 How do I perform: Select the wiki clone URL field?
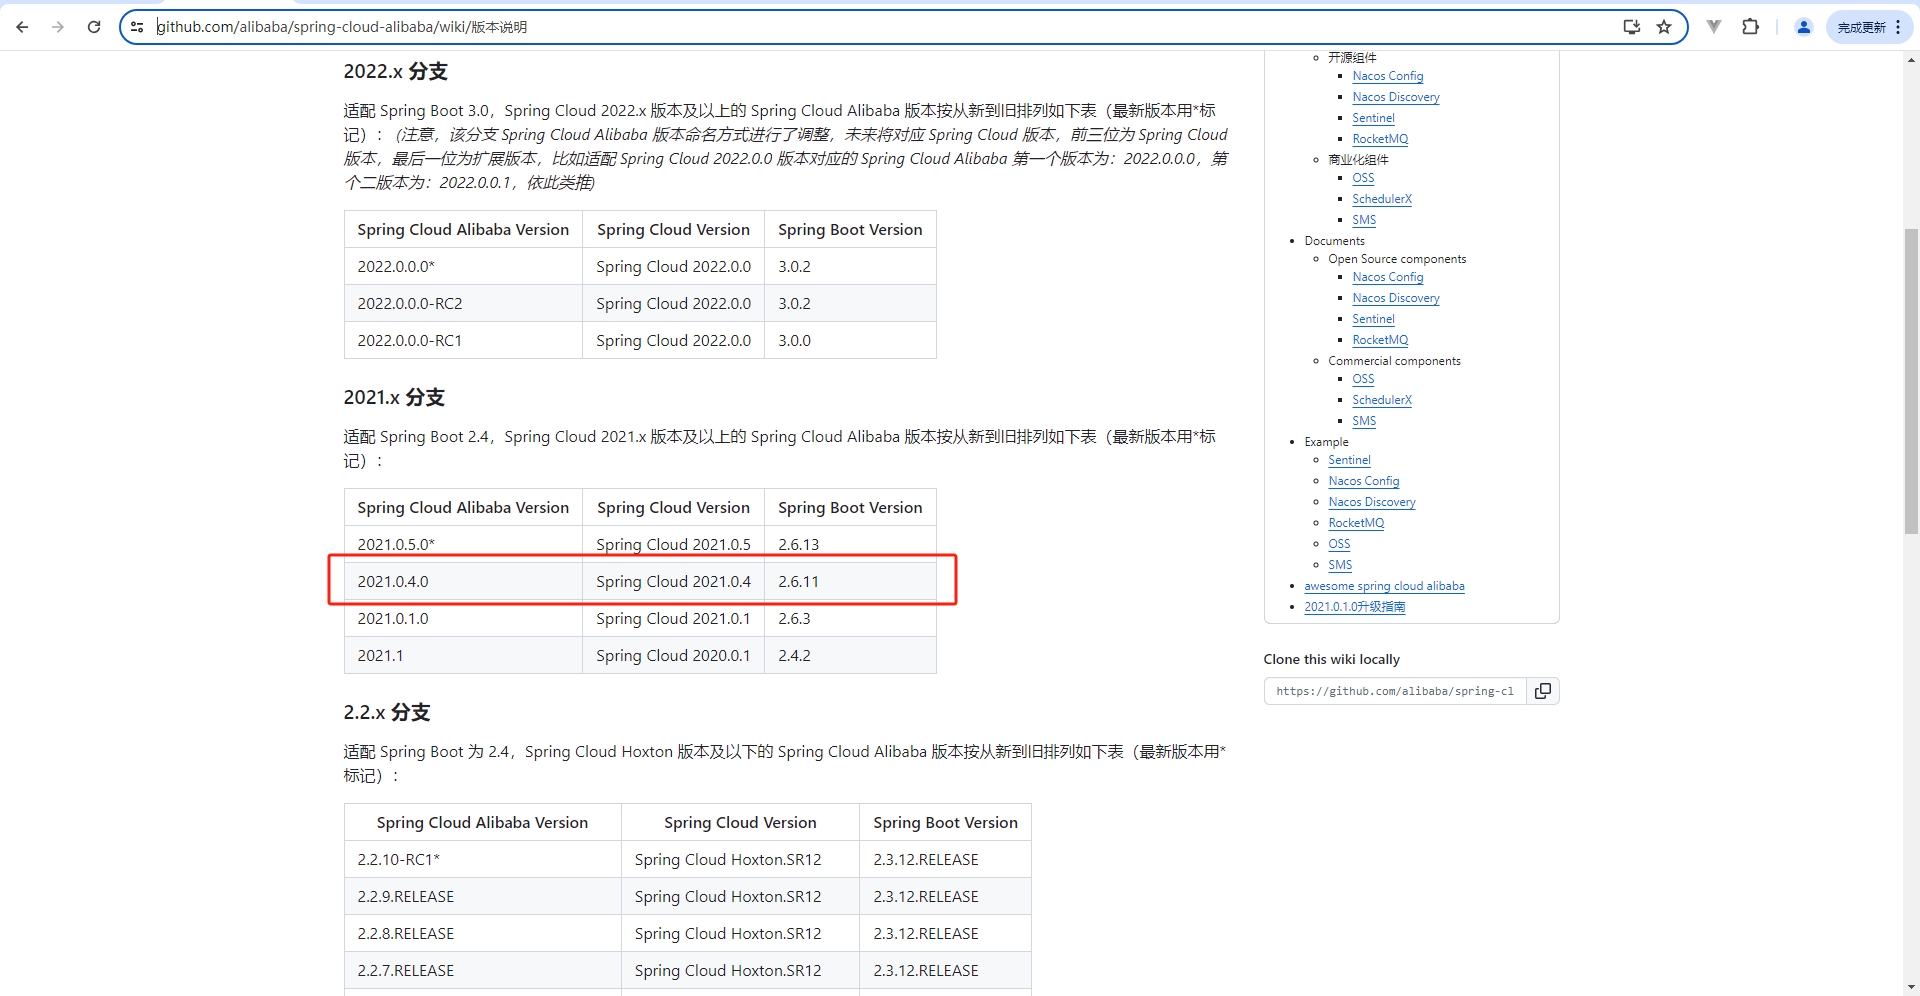coord(1395,691)
